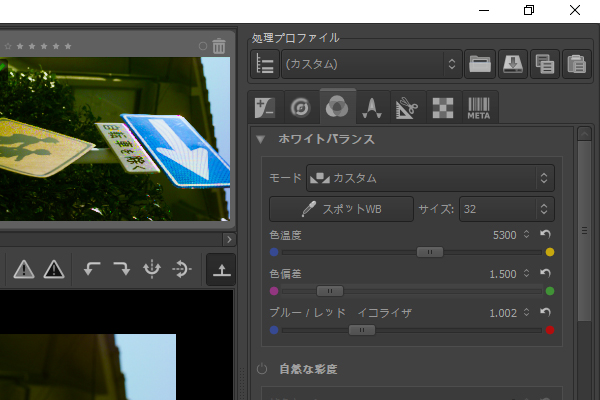Minimize the application window

[484, 10]
